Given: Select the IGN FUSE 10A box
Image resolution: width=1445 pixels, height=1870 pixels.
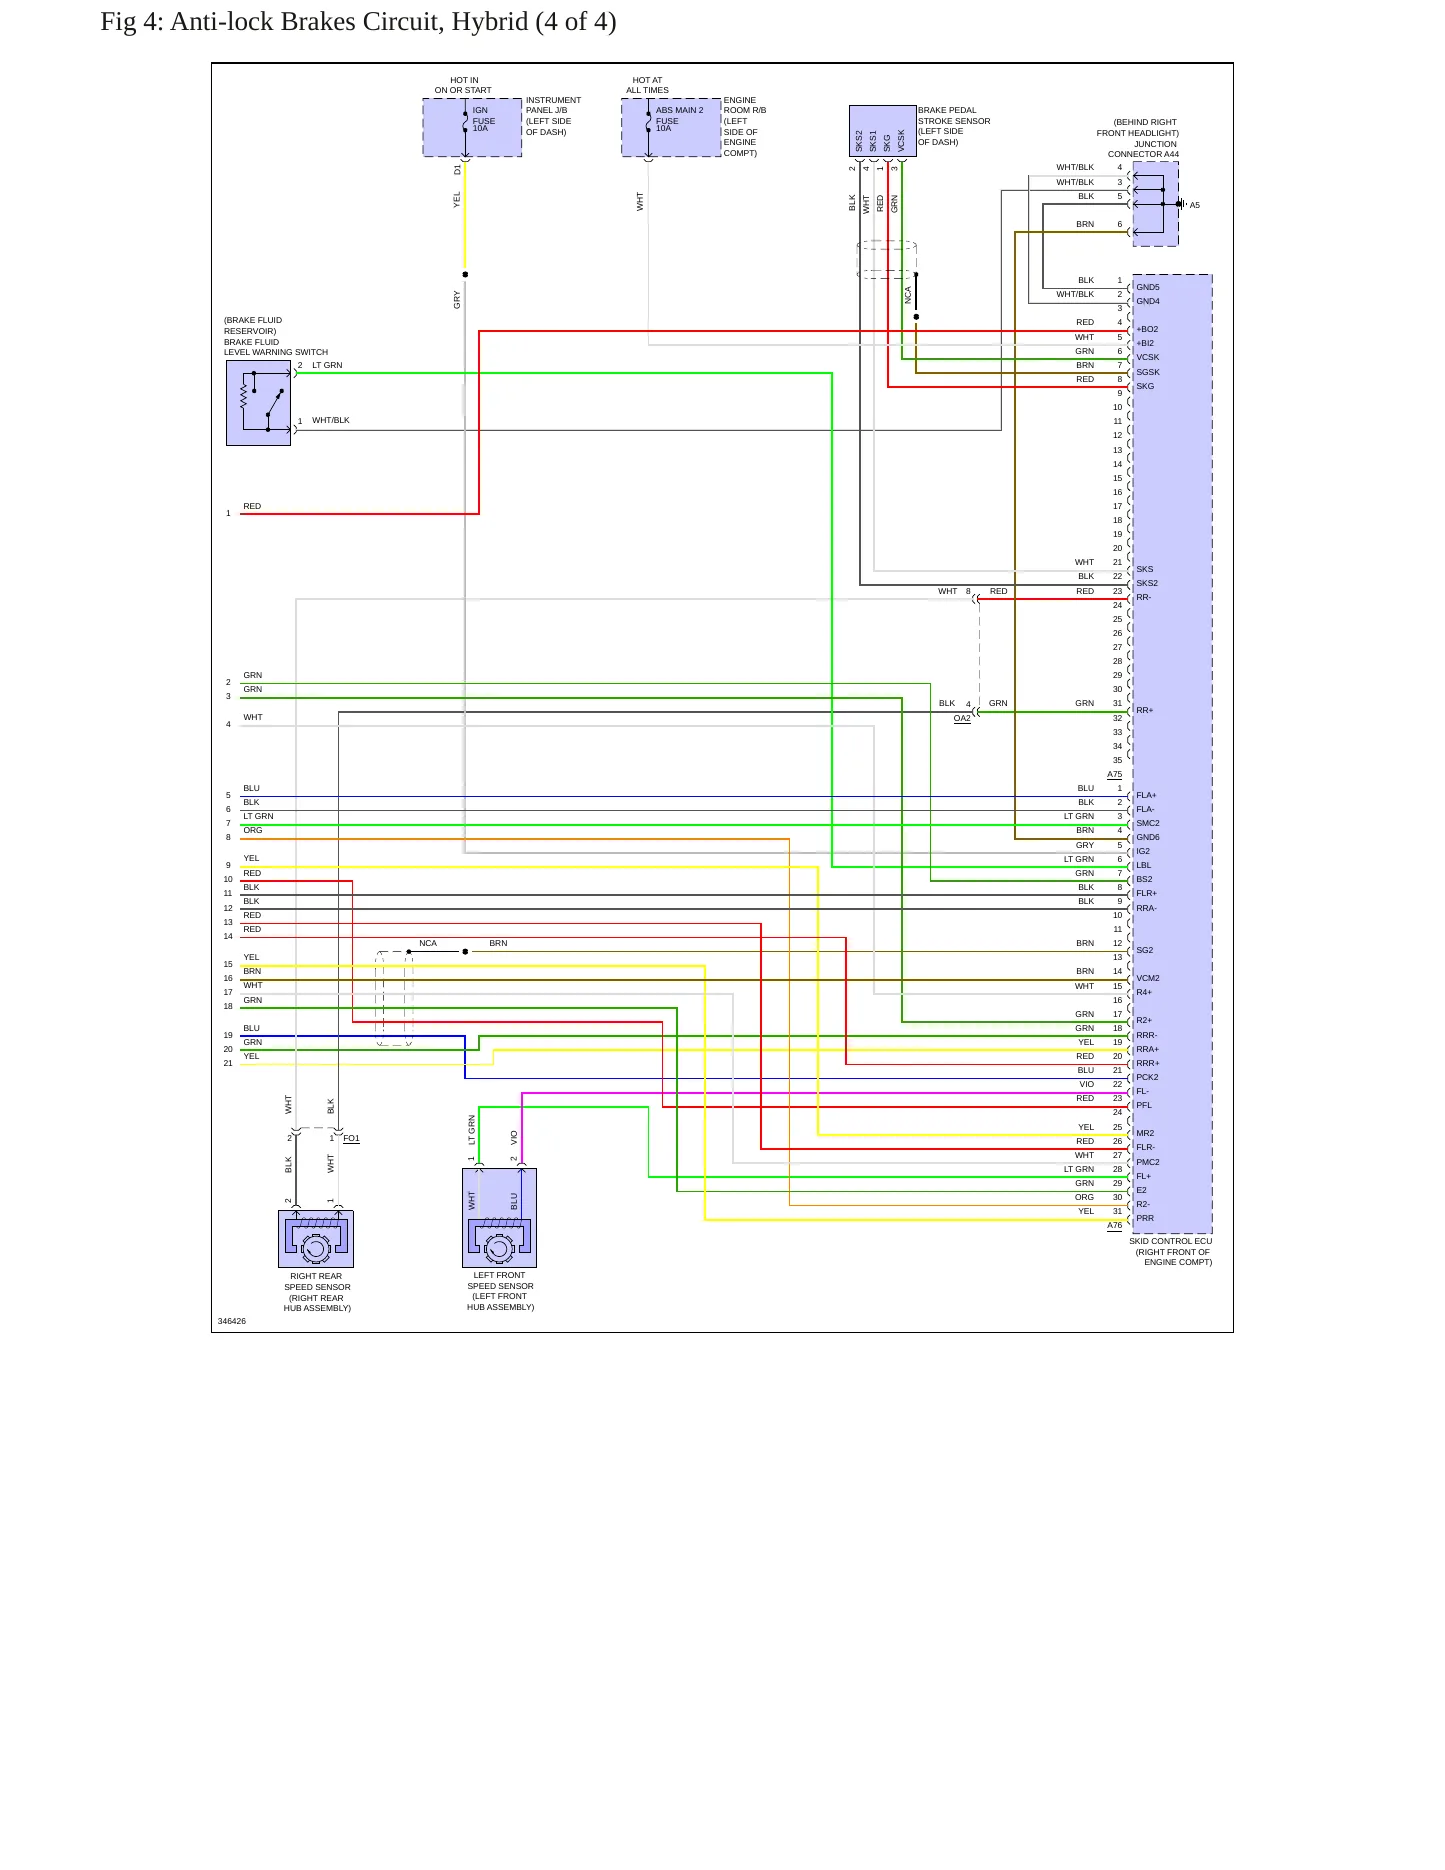Looking at the screenshot, I should (472, 127).
